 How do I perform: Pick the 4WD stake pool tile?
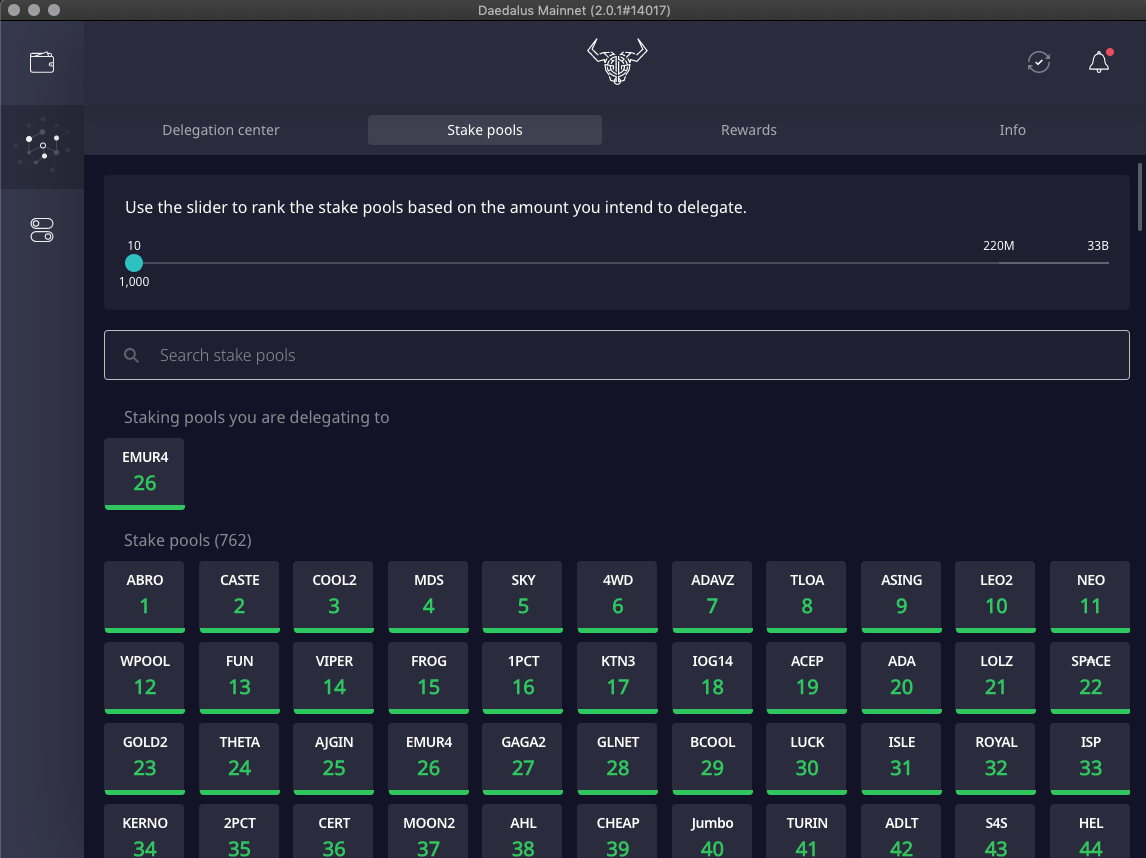click(618, 596)
